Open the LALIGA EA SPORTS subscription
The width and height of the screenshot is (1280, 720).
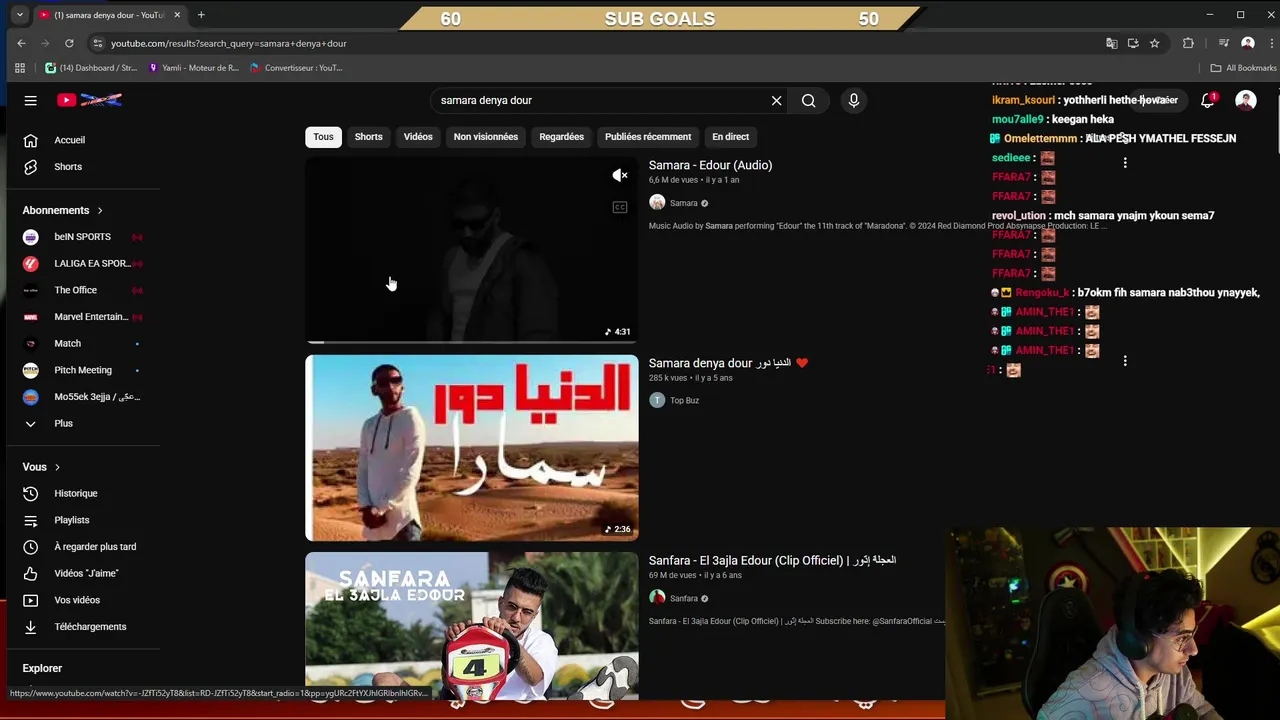pyautogui.click(x=82, y=264)
